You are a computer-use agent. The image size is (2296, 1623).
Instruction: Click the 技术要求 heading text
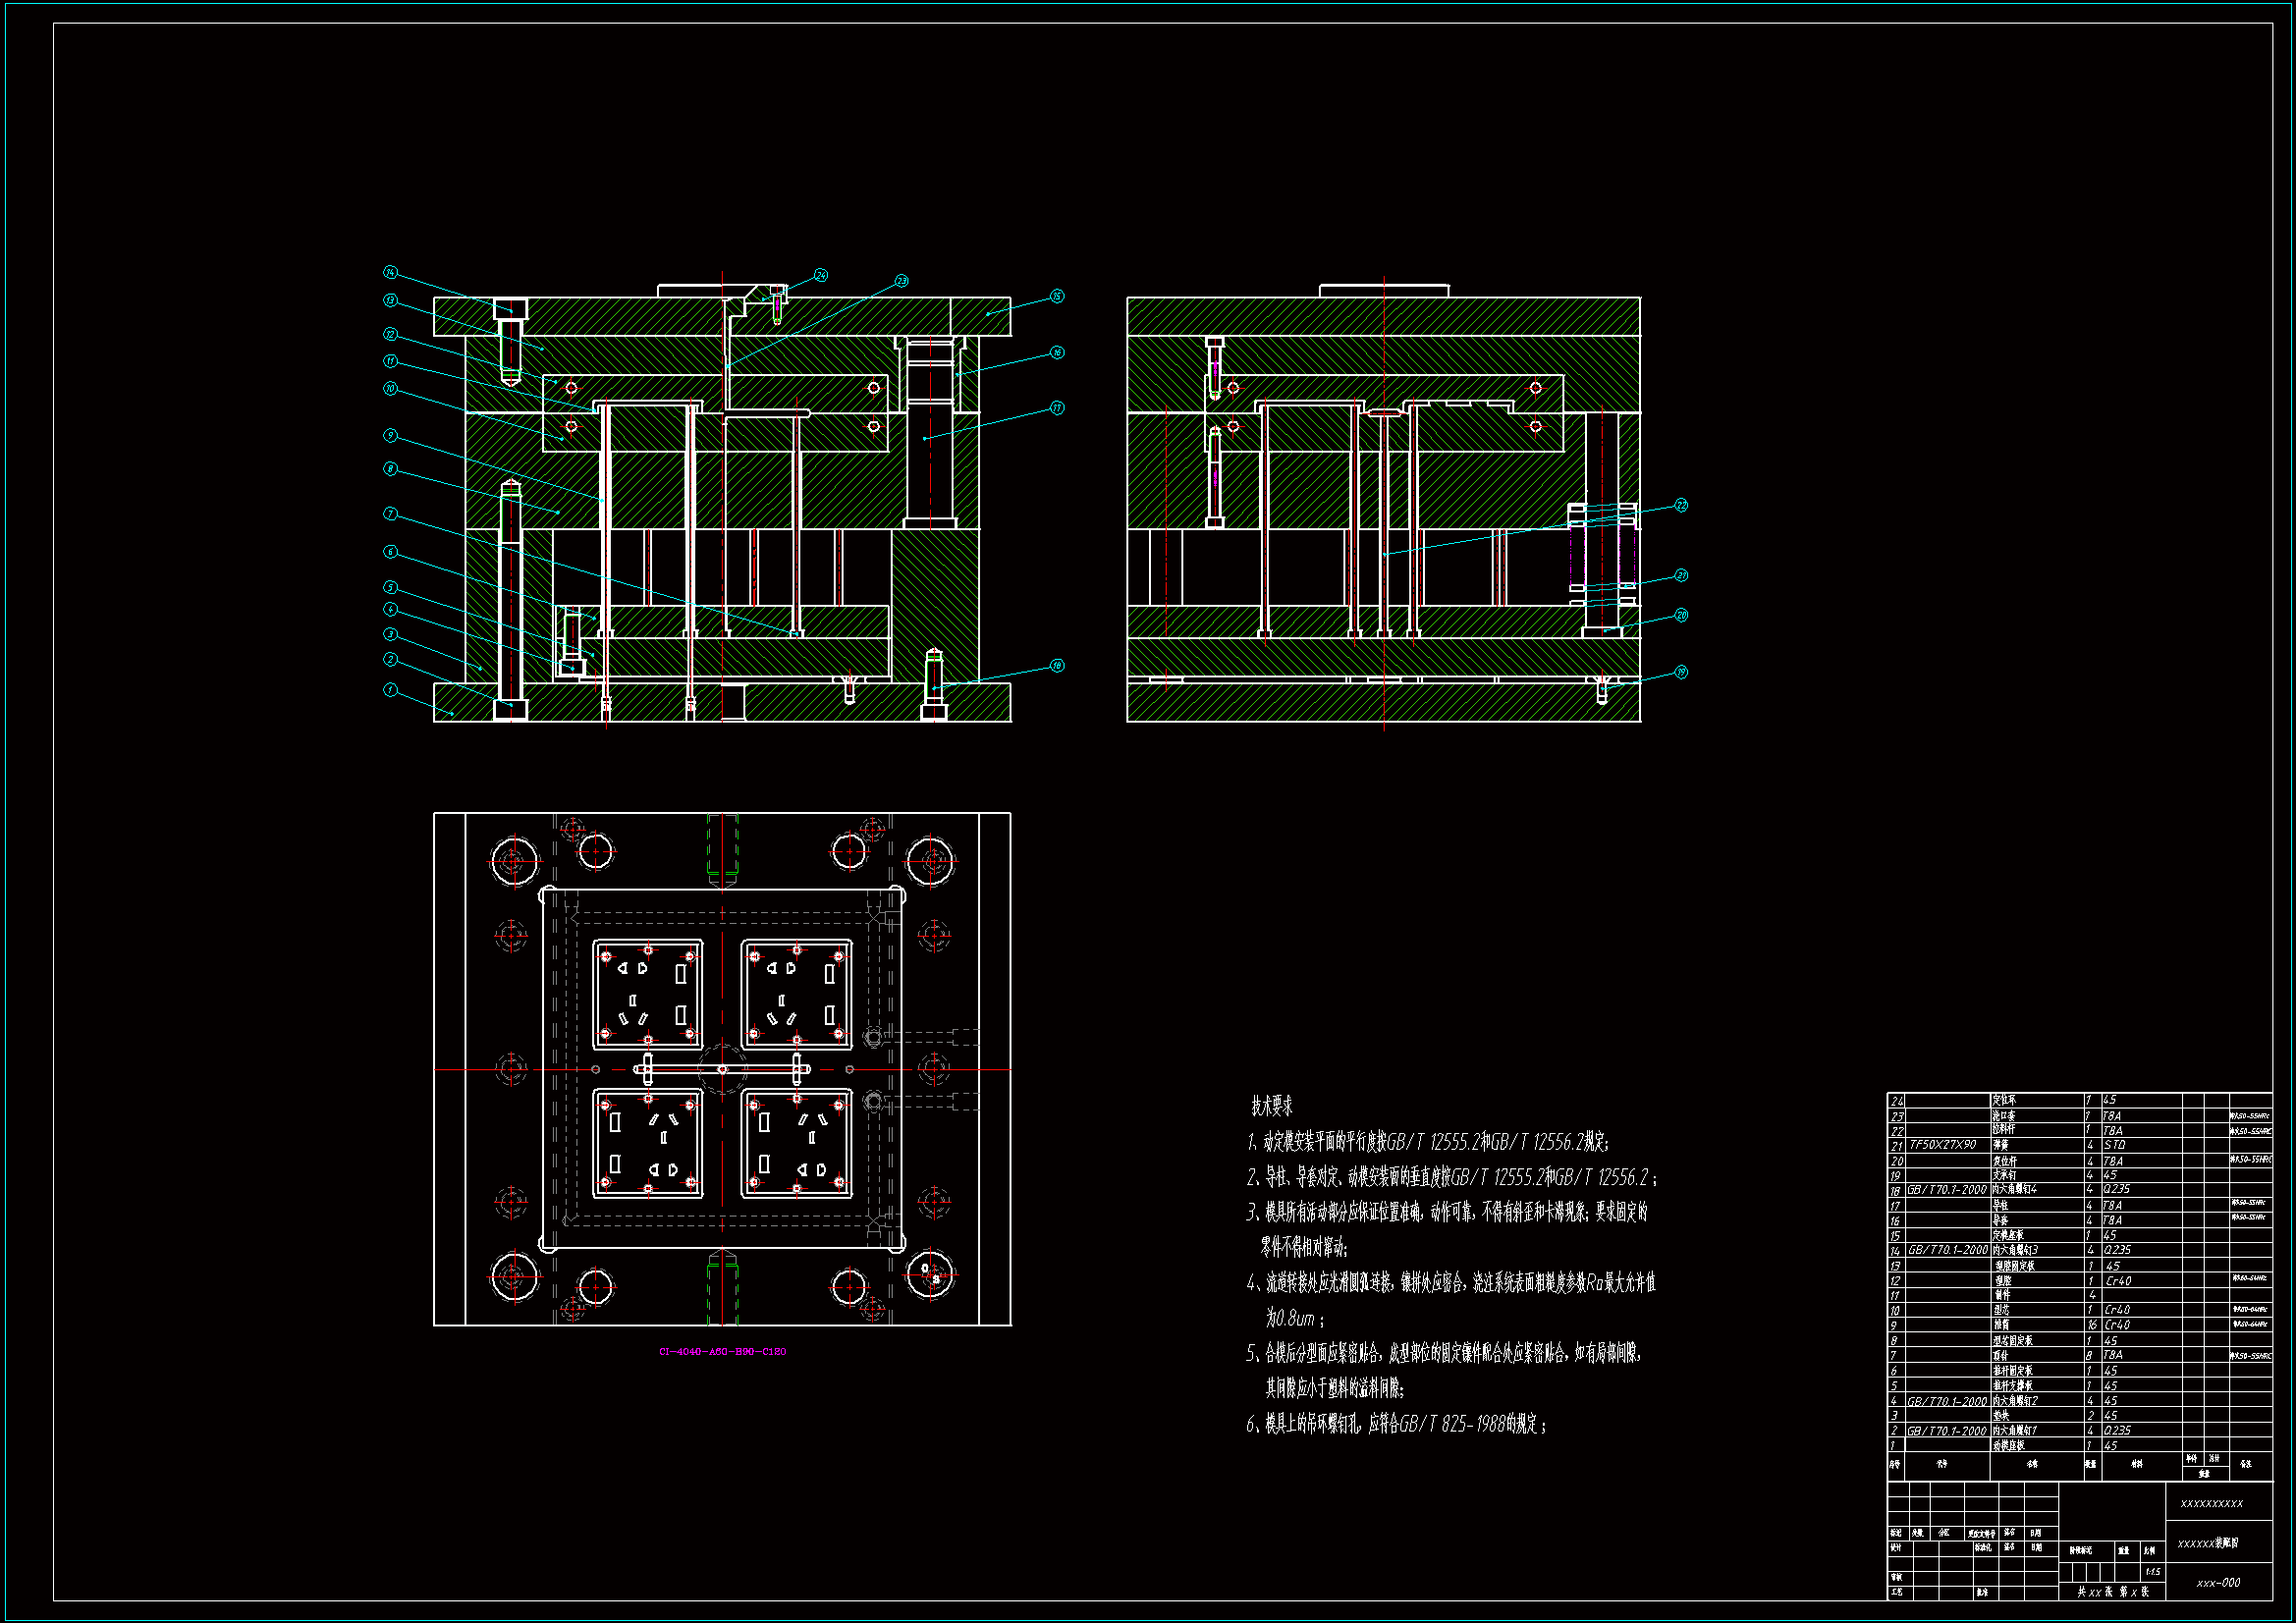(x=1271, y=1106)
